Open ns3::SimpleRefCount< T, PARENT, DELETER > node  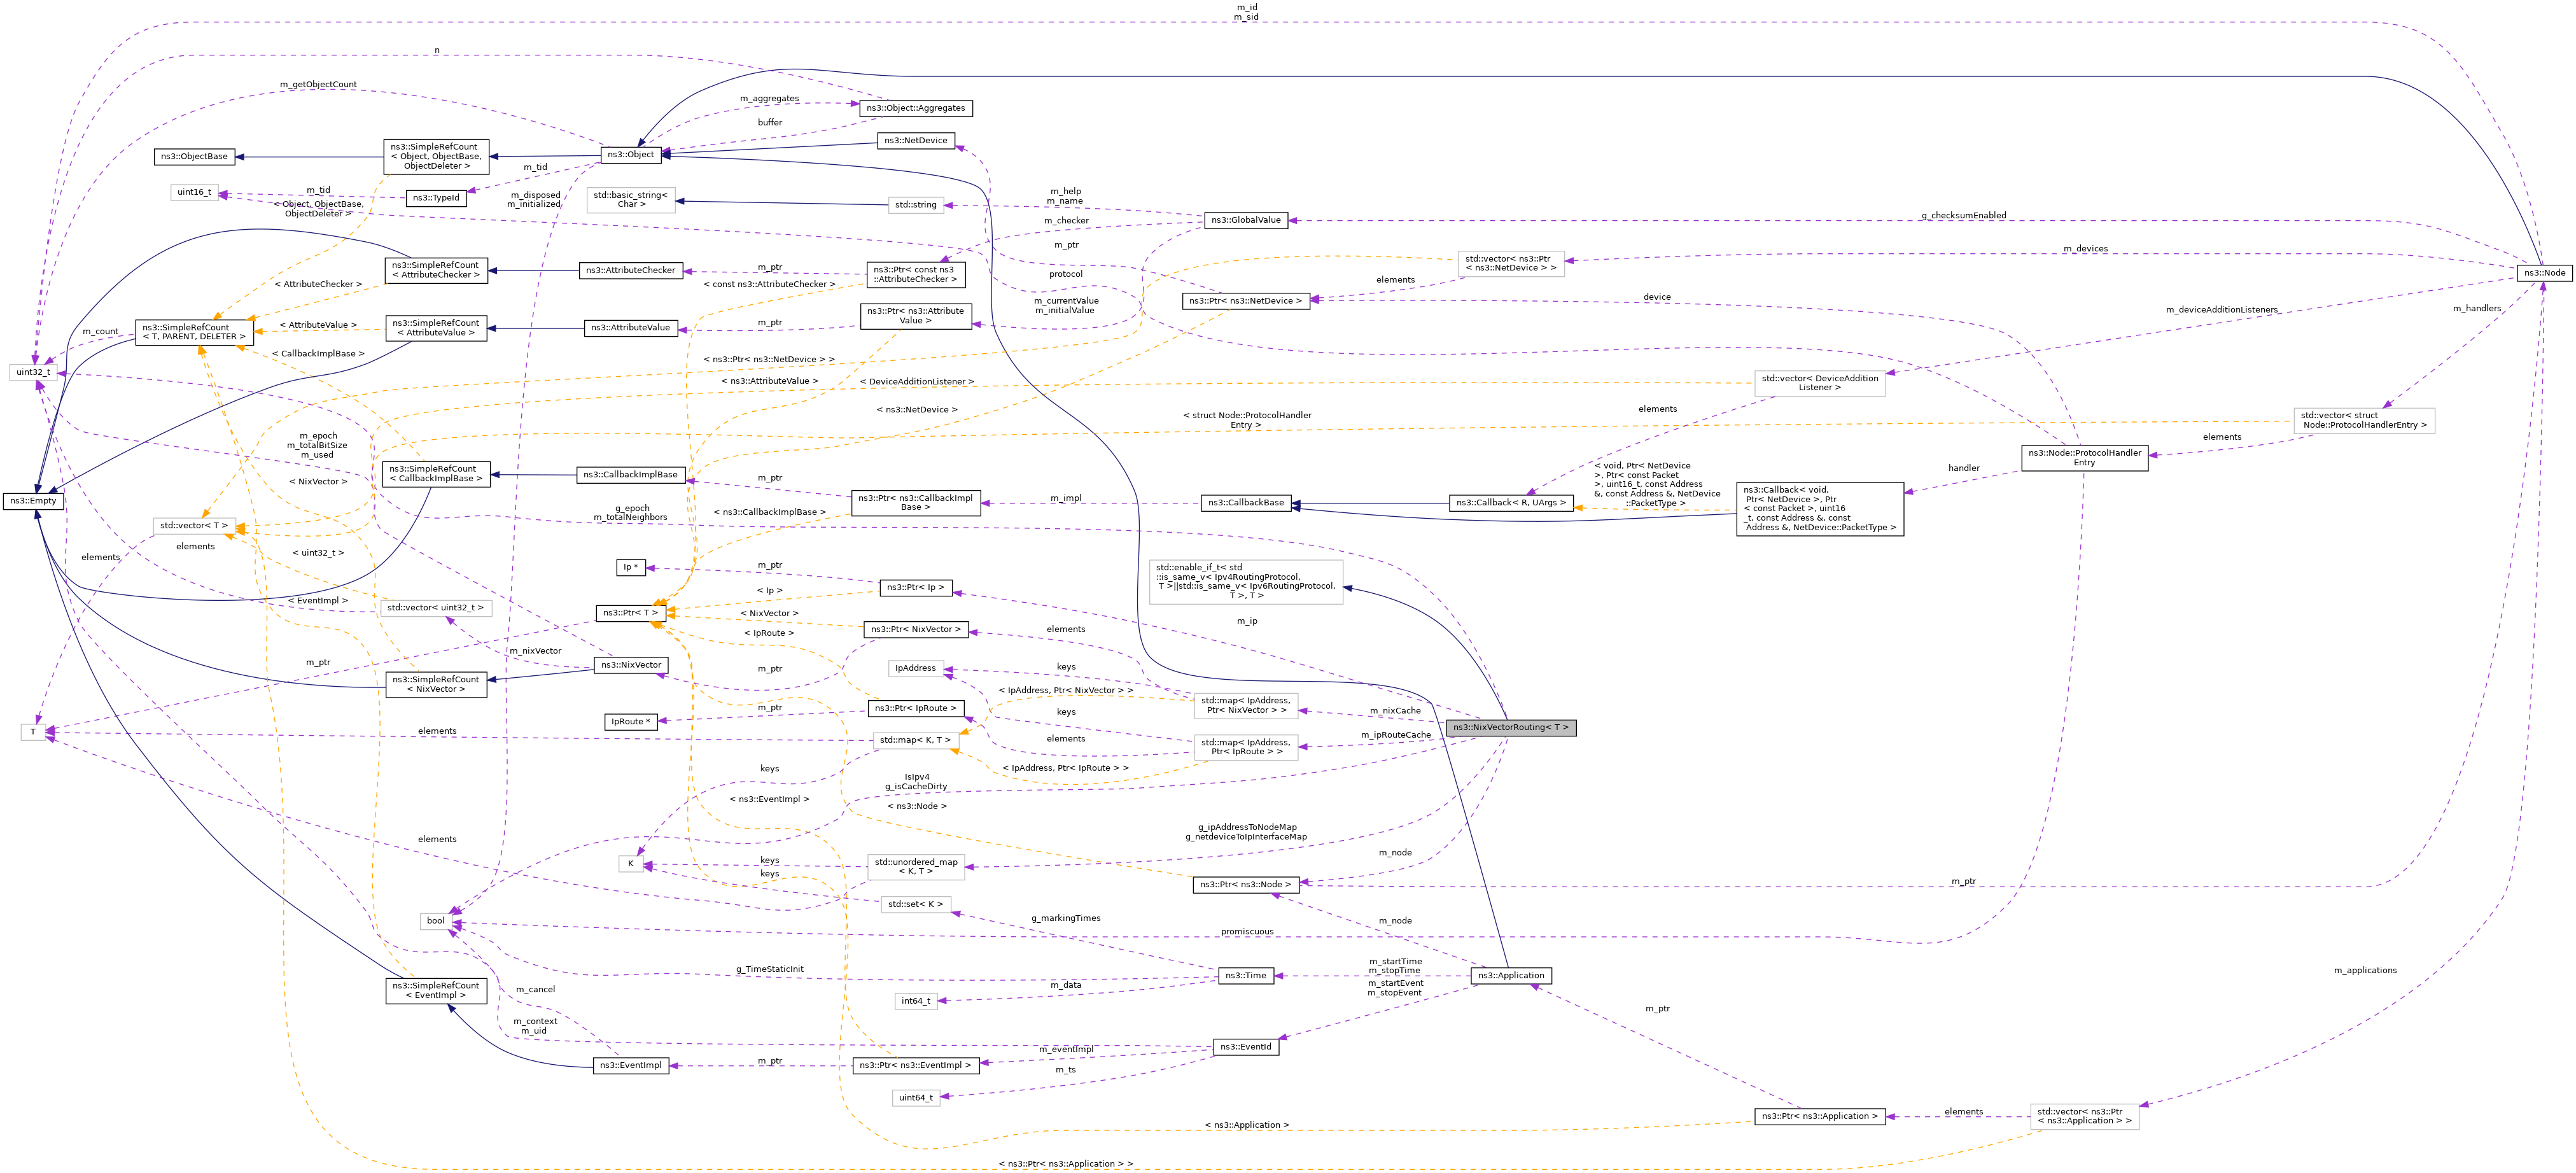tap(194, 332)
